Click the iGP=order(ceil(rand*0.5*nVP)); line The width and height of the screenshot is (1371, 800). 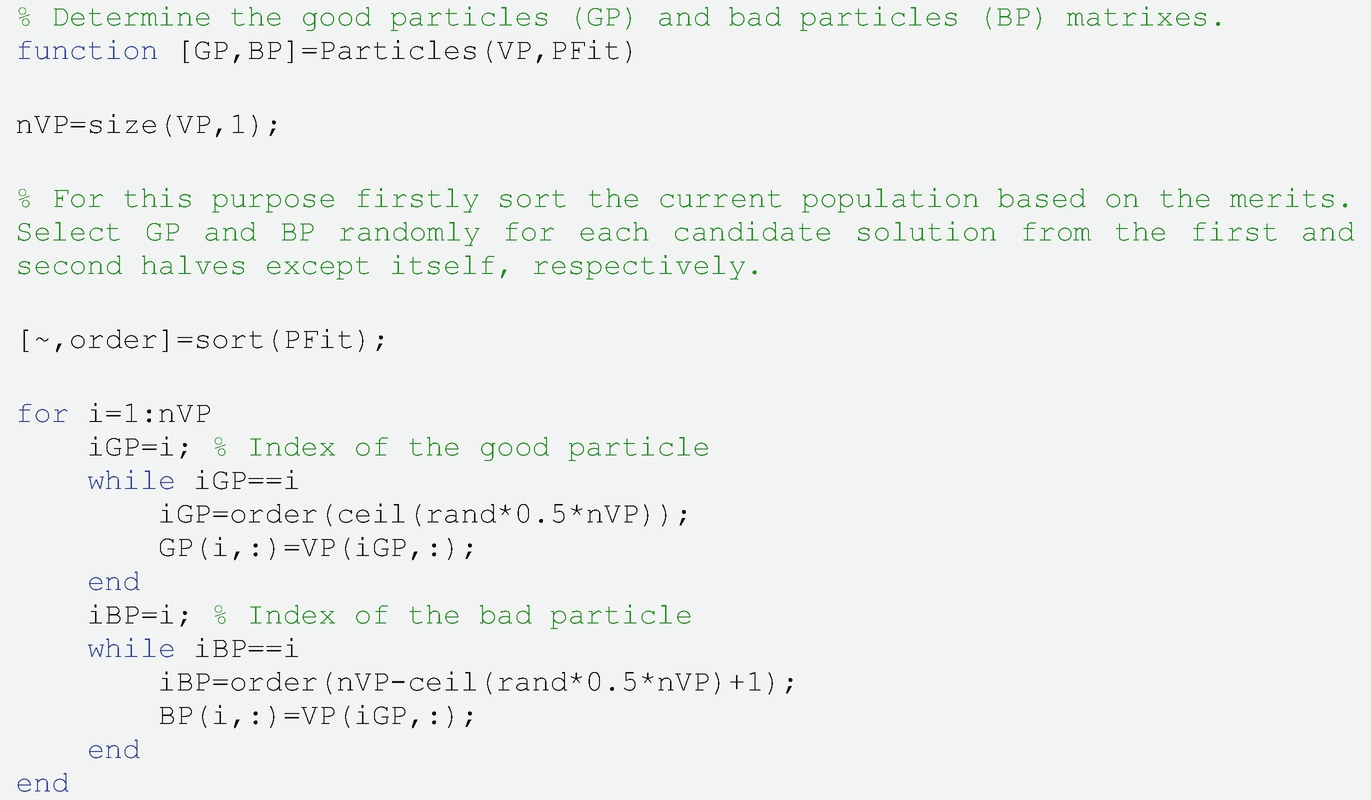pyautogui.click(x=425, y=514)
